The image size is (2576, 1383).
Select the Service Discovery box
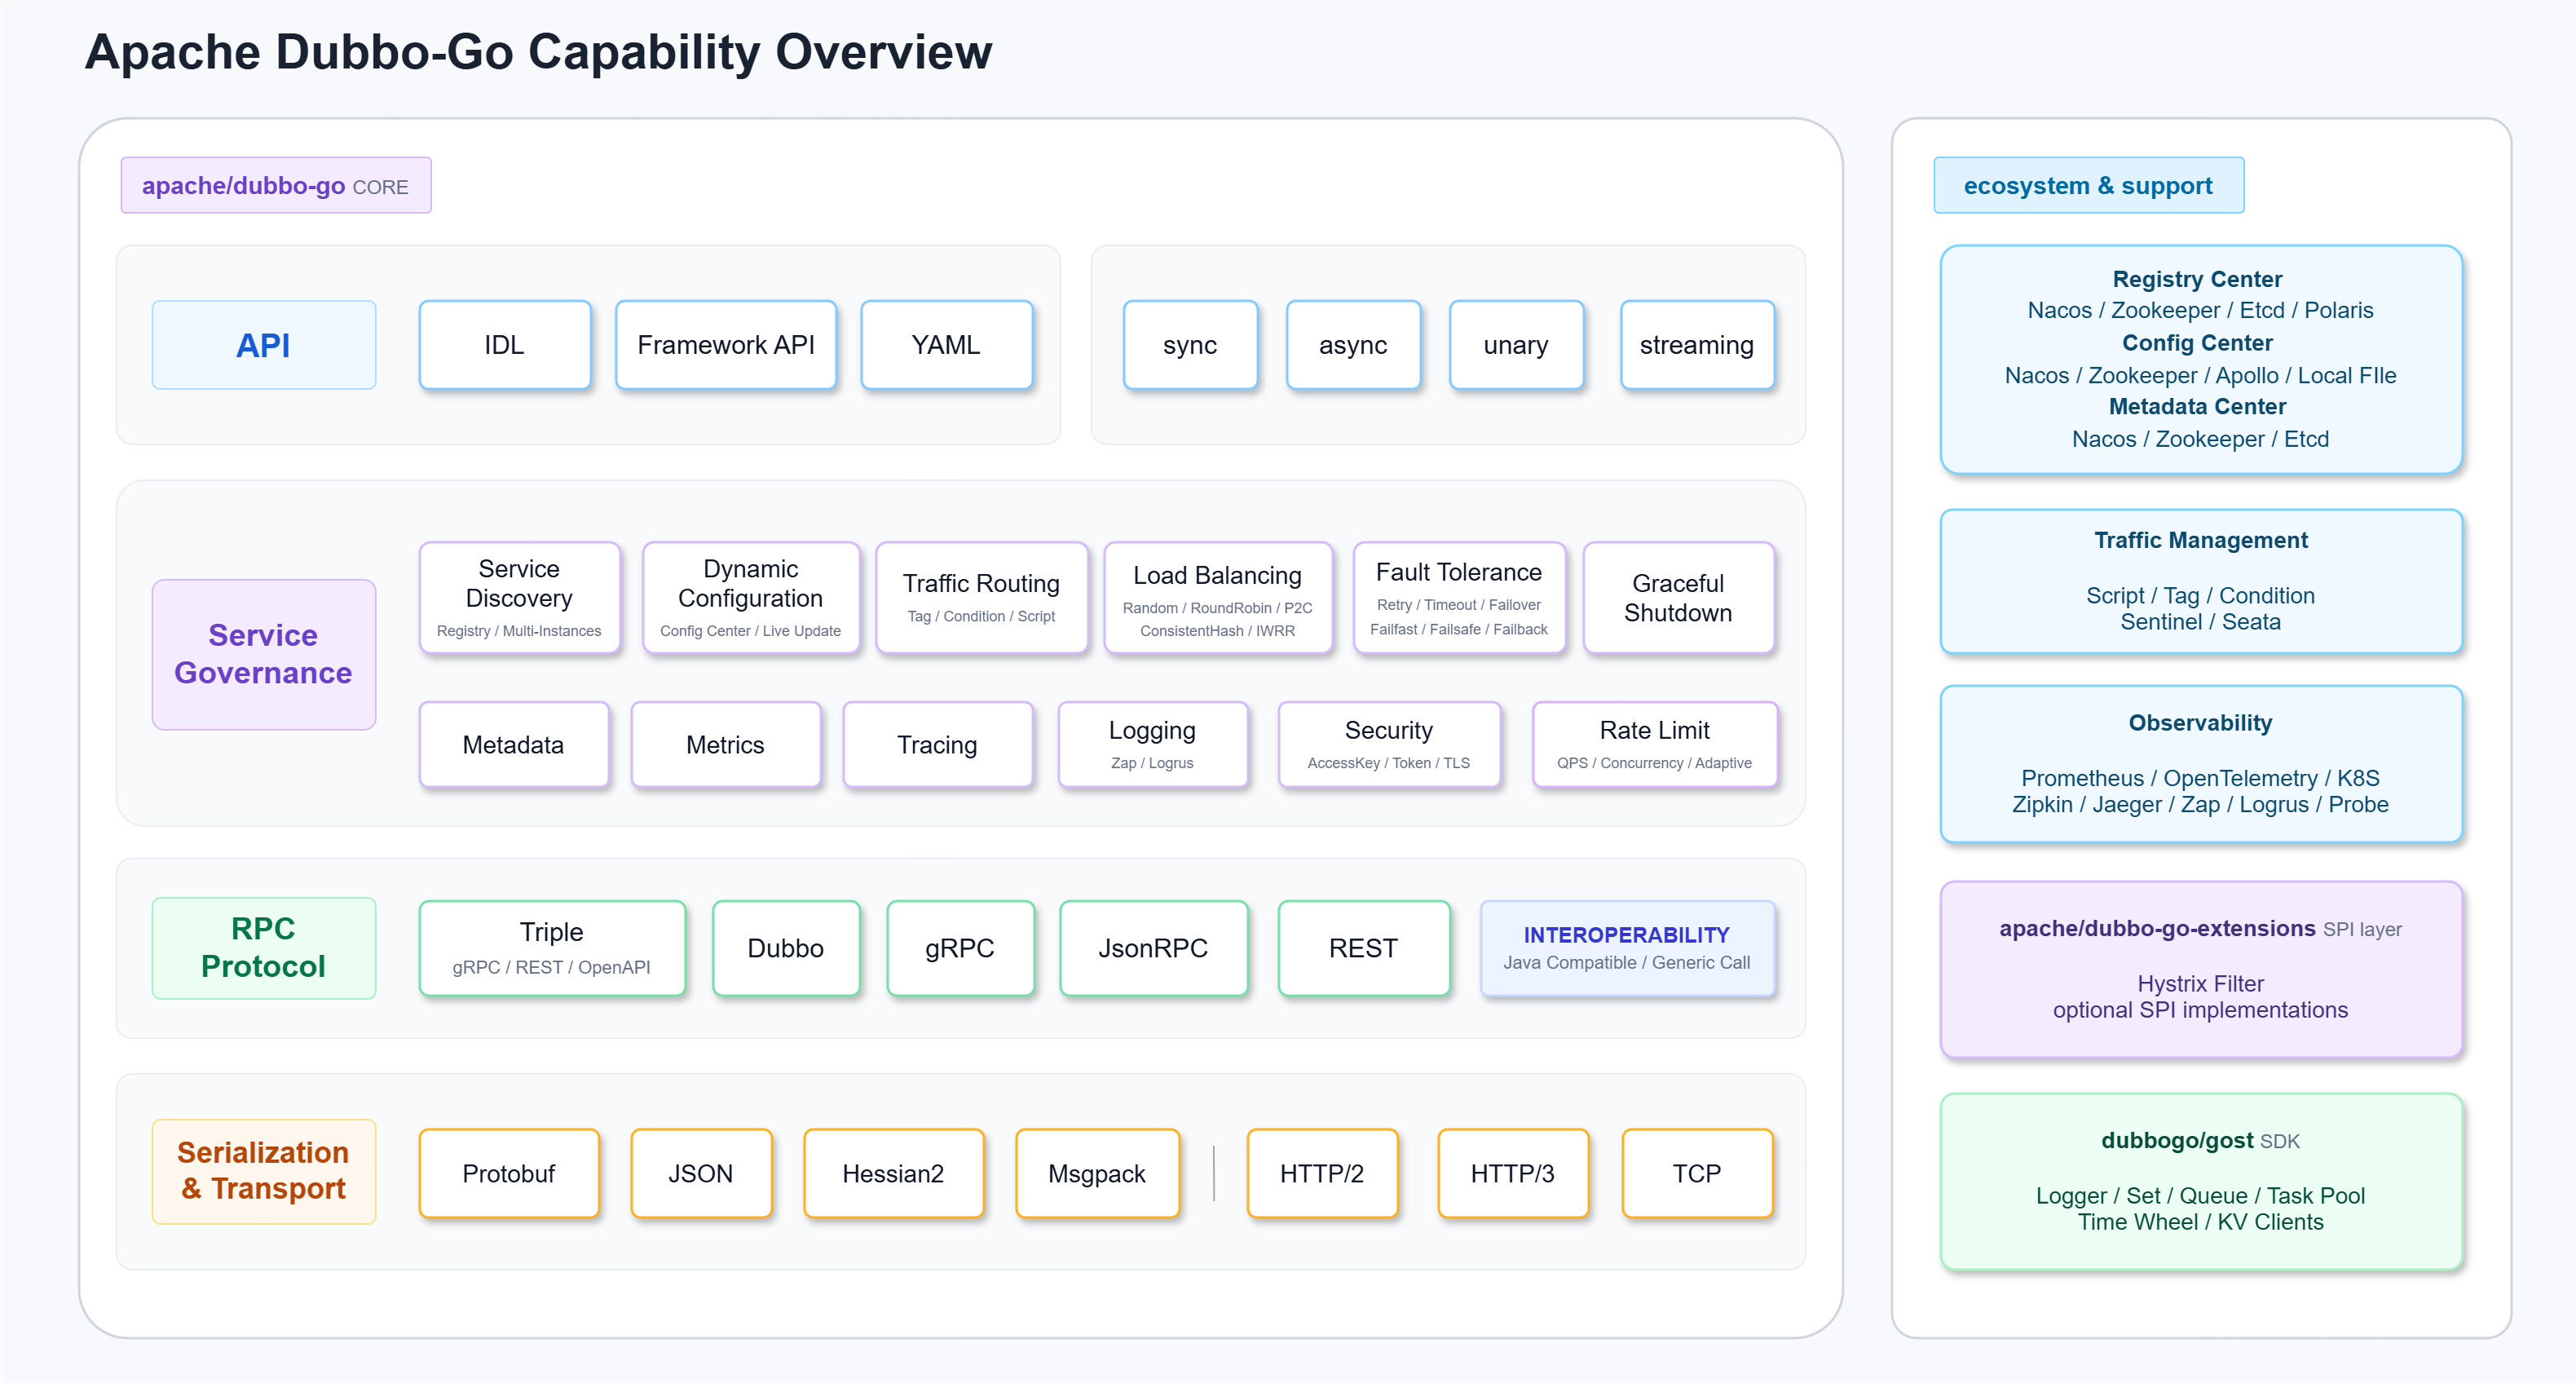click(x=520, y=598)
